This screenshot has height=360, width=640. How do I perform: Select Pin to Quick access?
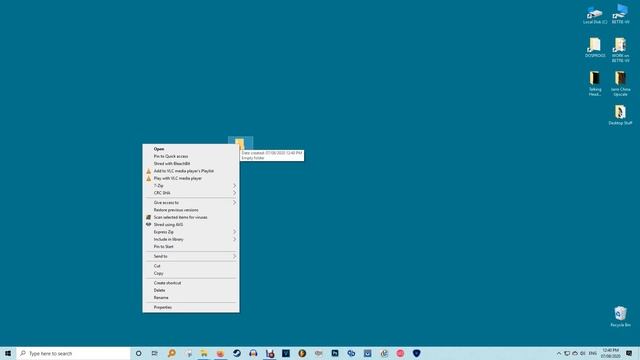pos(191,156)
